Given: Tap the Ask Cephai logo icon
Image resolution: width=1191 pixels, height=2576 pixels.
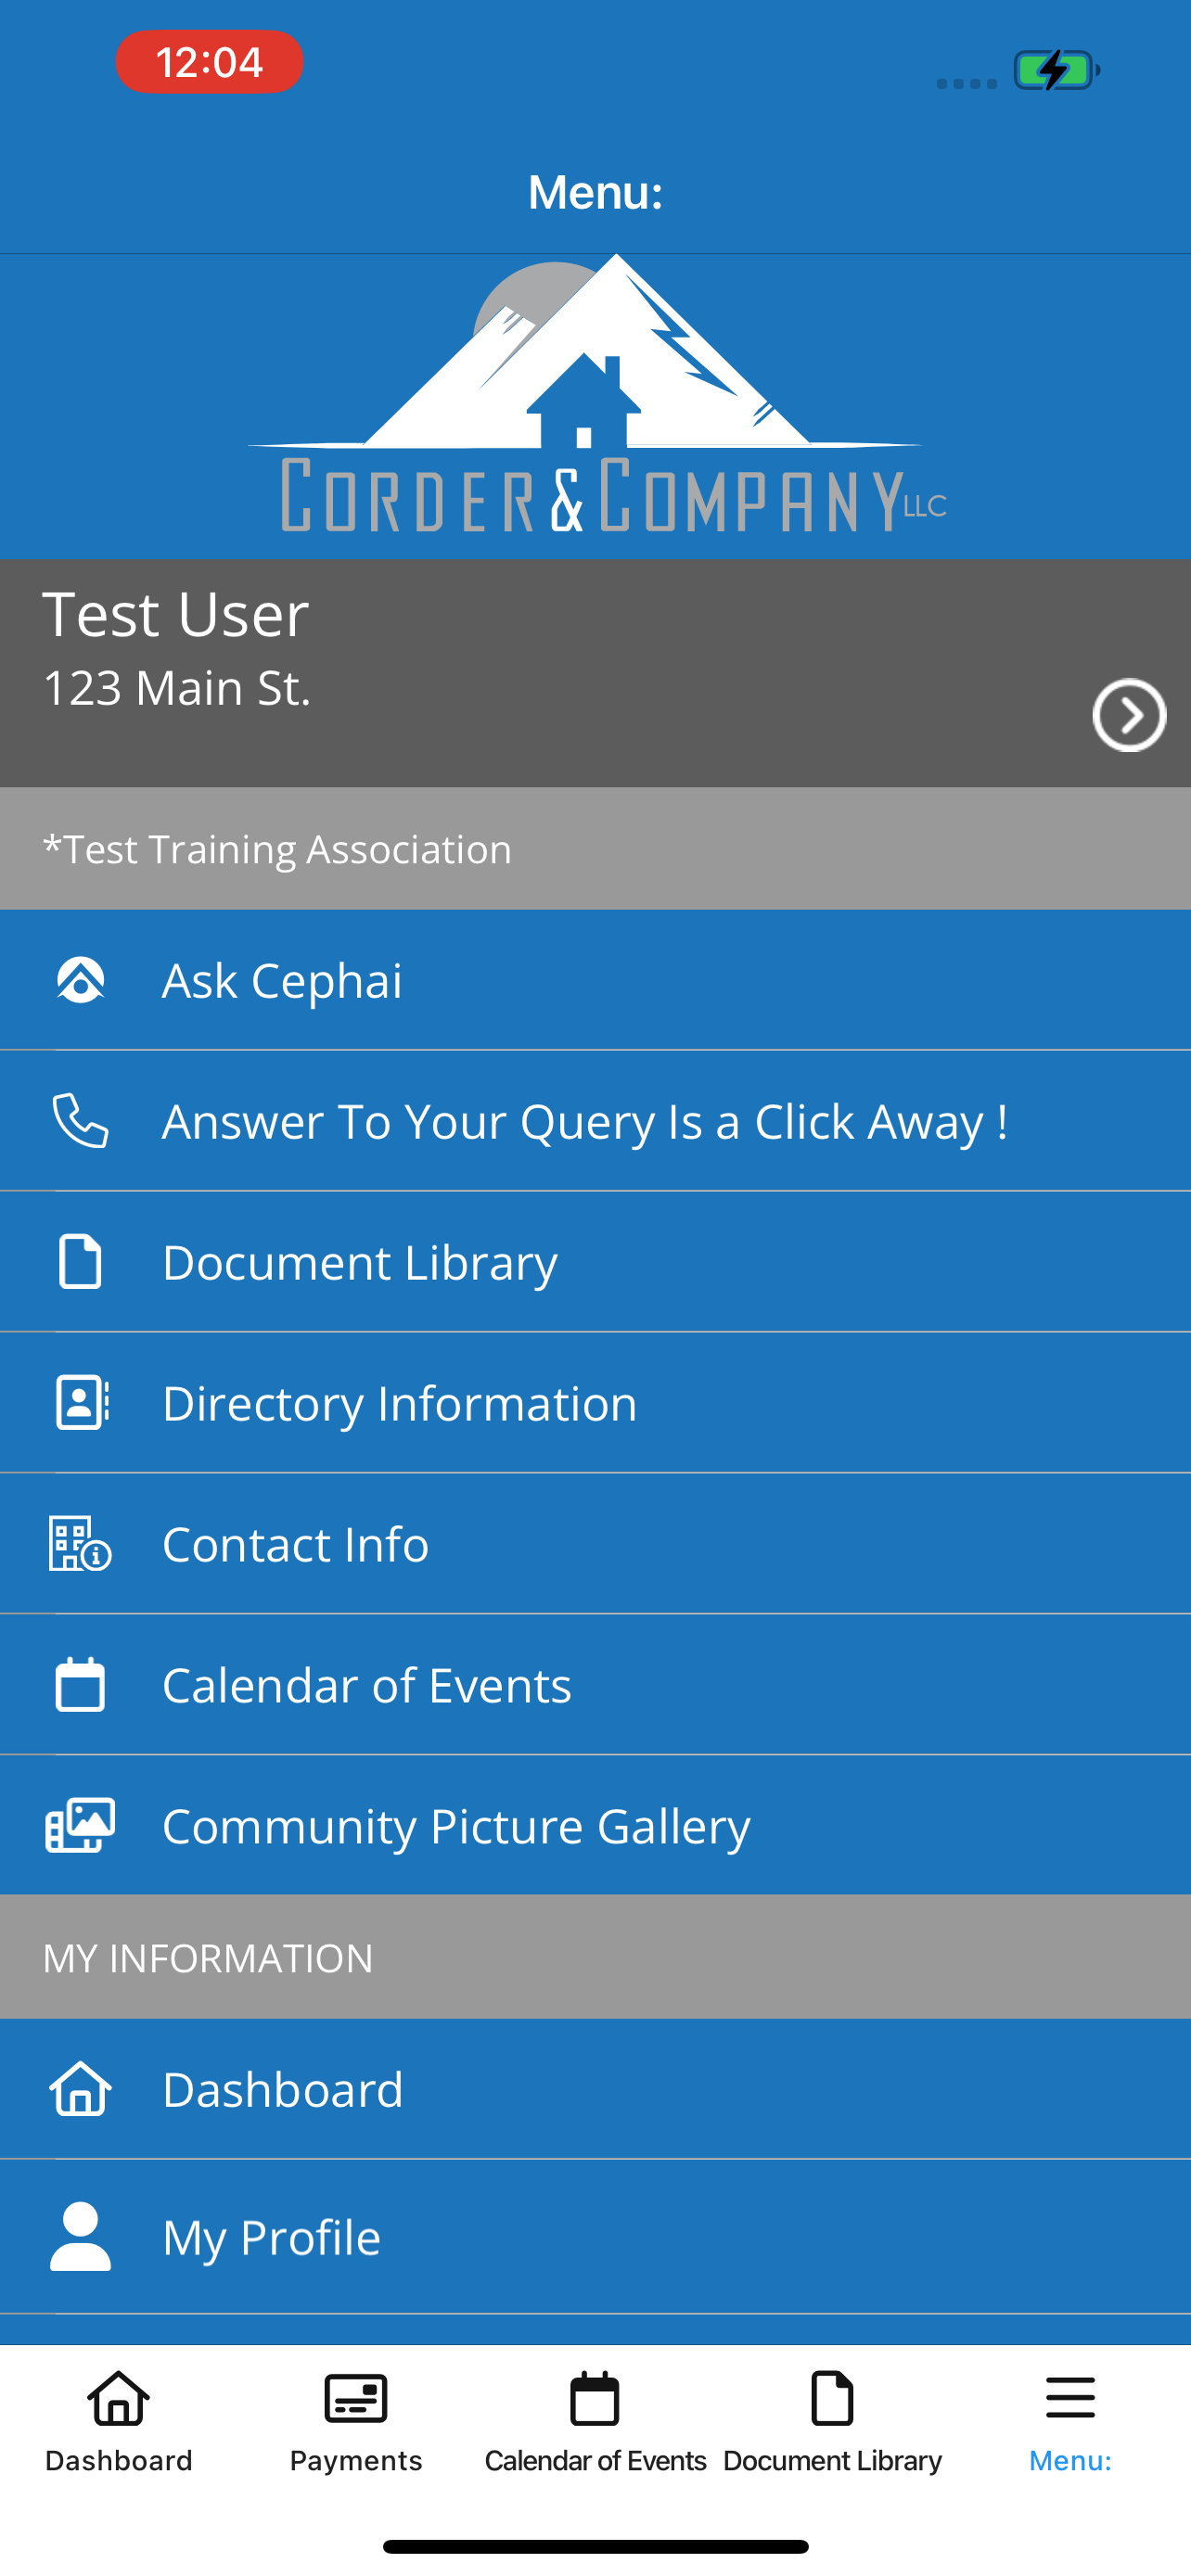Looking at the screenshot, I should [x=80, y=980].
